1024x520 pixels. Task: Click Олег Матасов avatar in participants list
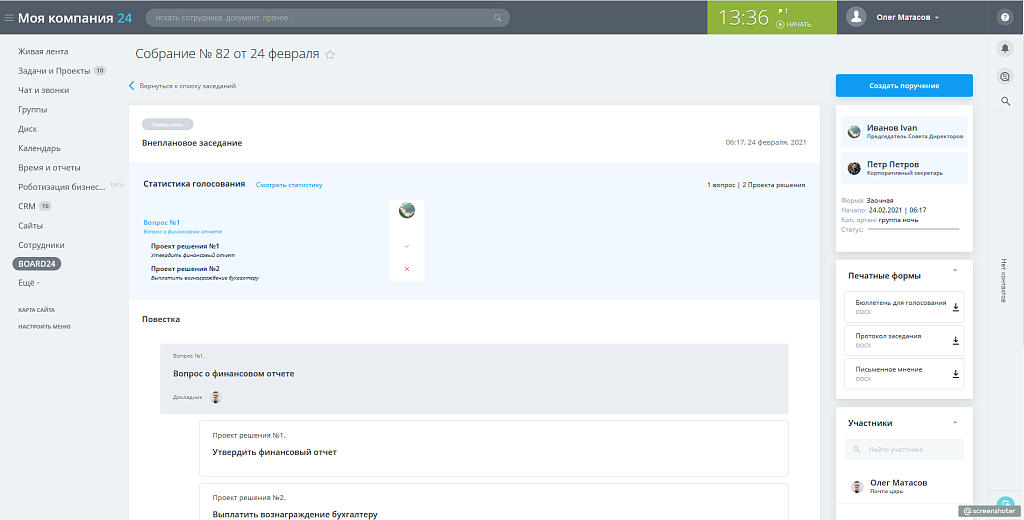(857, 487)
